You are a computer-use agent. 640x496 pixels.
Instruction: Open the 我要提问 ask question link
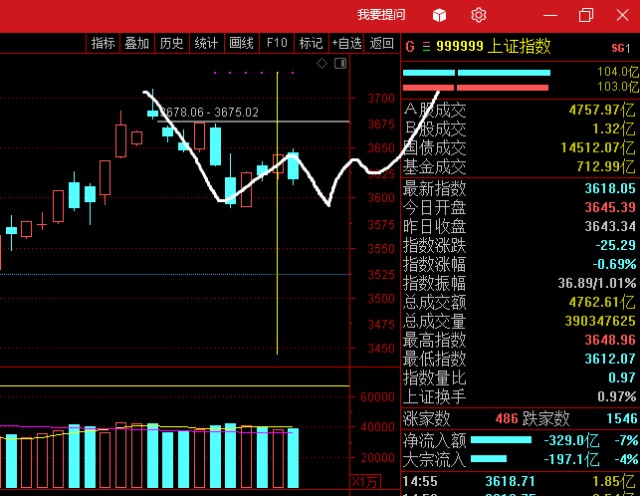tap(381, 15)
